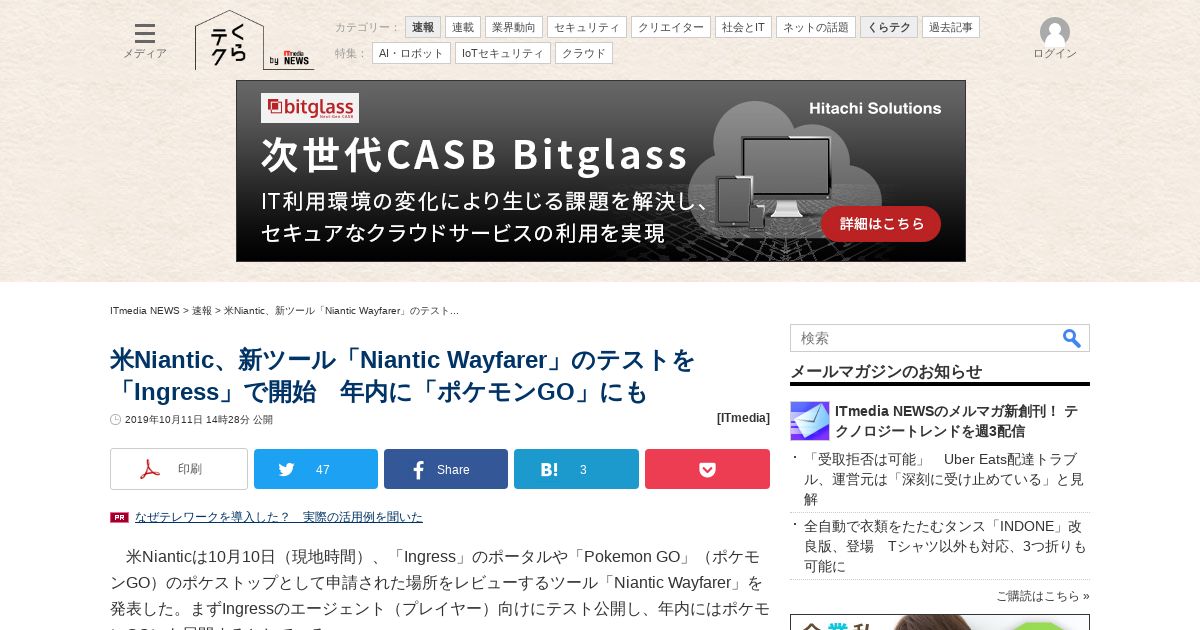Select the ネットの話題 category tab
1200x630 pixels.
pos(816,27)
